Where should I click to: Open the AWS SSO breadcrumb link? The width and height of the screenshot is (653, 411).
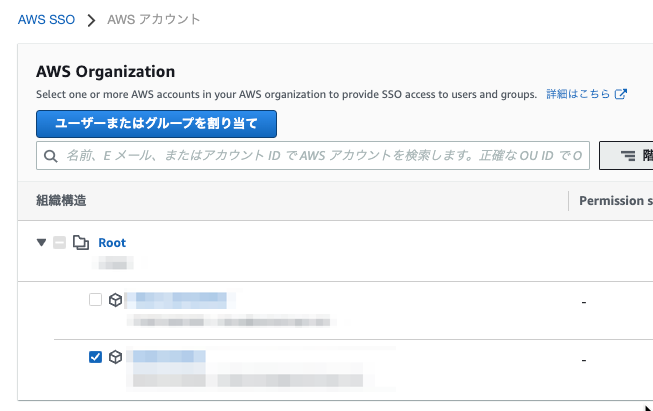tap(46, 20)
